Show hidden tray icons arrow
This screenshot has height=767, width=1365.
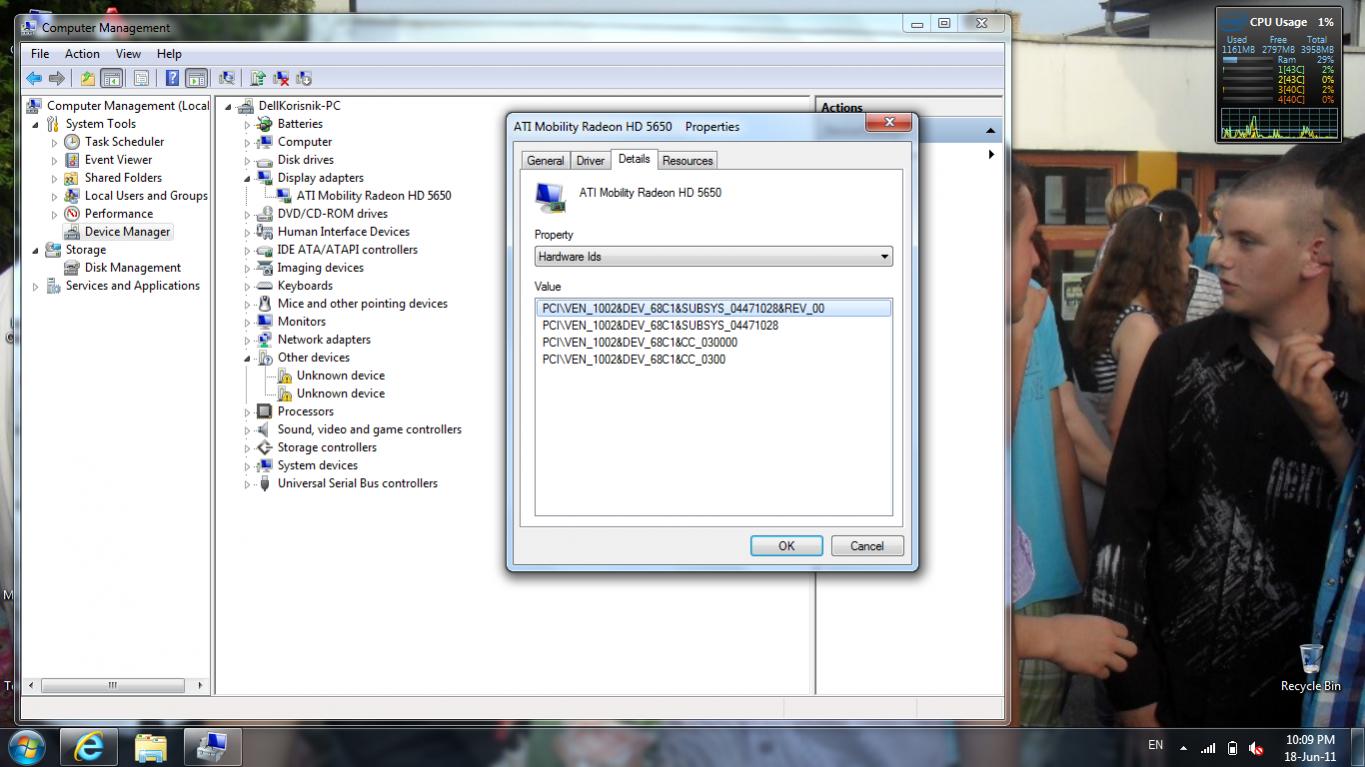[1183, 748]
